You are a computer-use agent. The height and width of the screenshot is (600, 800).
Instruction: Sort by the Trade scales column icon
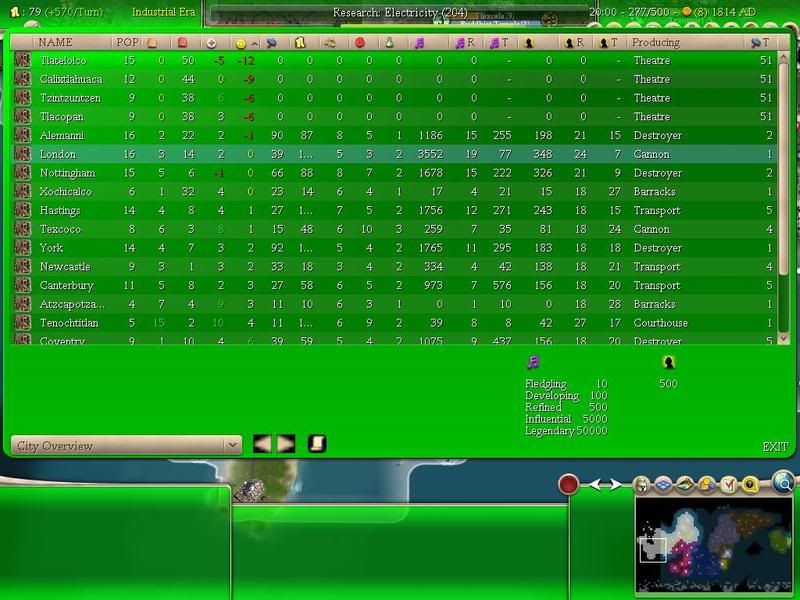point(330,43)
